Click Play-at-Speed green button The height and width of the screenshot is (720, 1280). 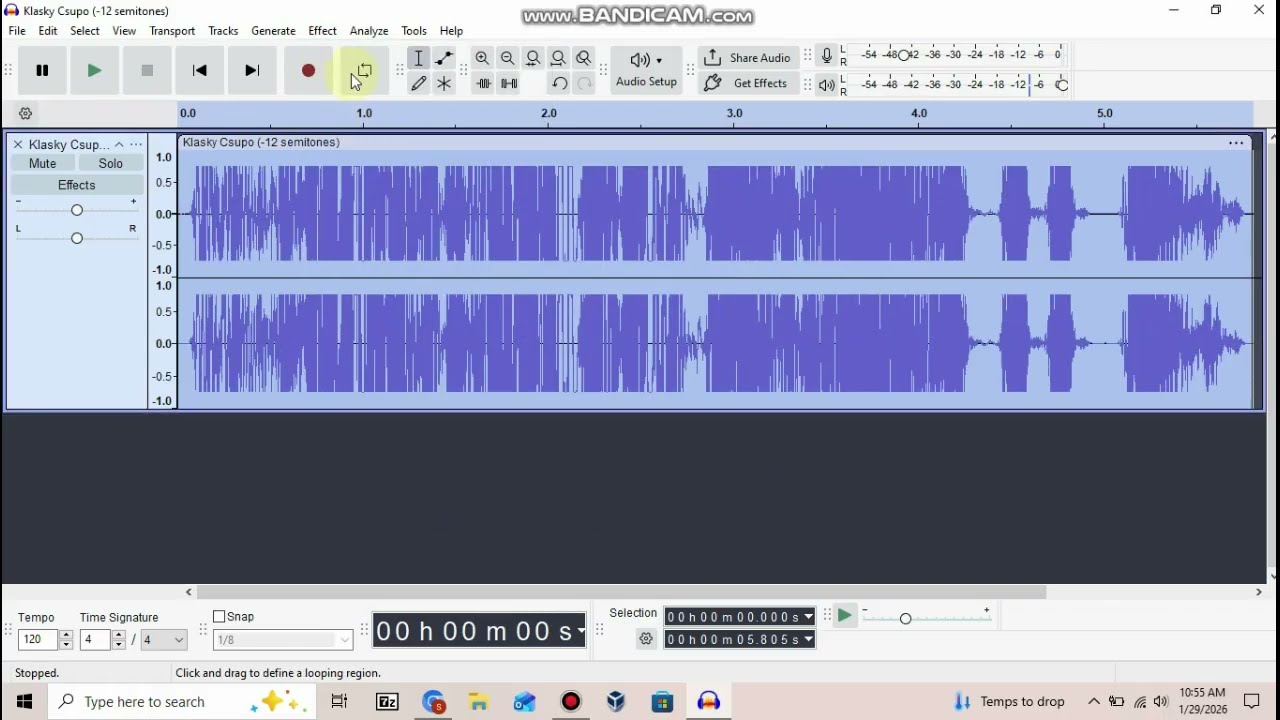click(845, 616)
